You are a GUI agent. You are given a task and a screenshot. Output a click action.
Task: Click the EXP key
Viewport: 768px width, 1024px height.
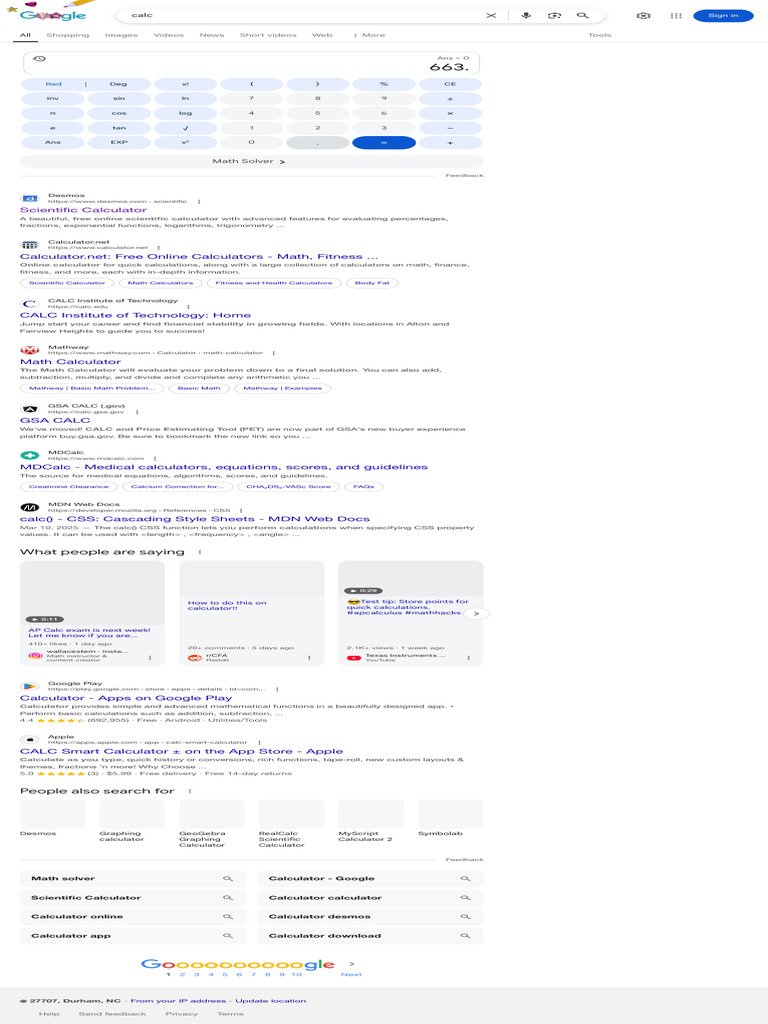click(x=119, y=142)
